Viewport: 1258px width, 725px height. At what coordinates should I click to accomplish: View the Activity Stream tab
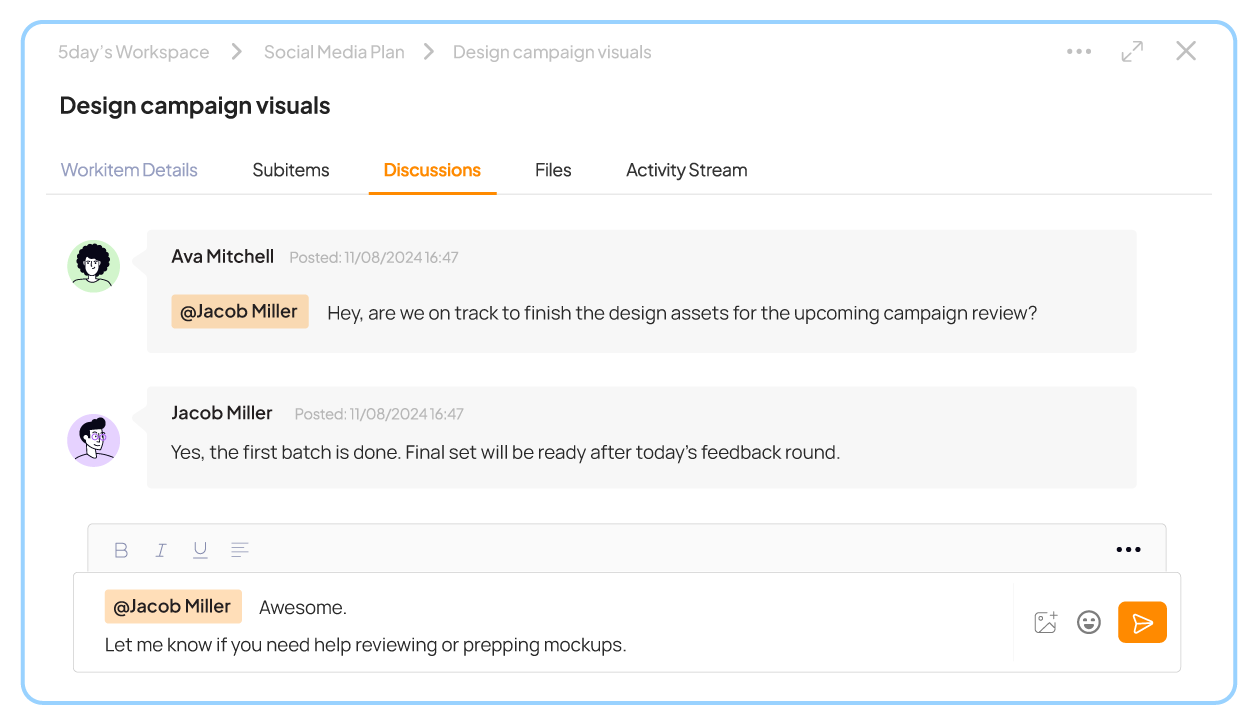tap(687, 170)
